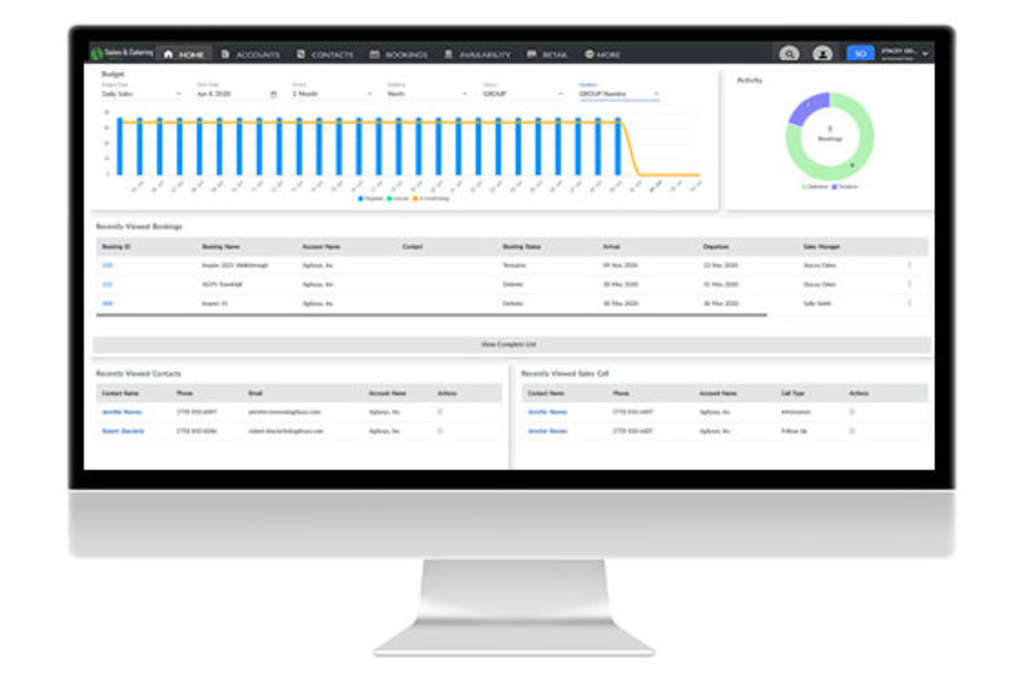
Task: Go to the Bookings menu
Action: 398,54
